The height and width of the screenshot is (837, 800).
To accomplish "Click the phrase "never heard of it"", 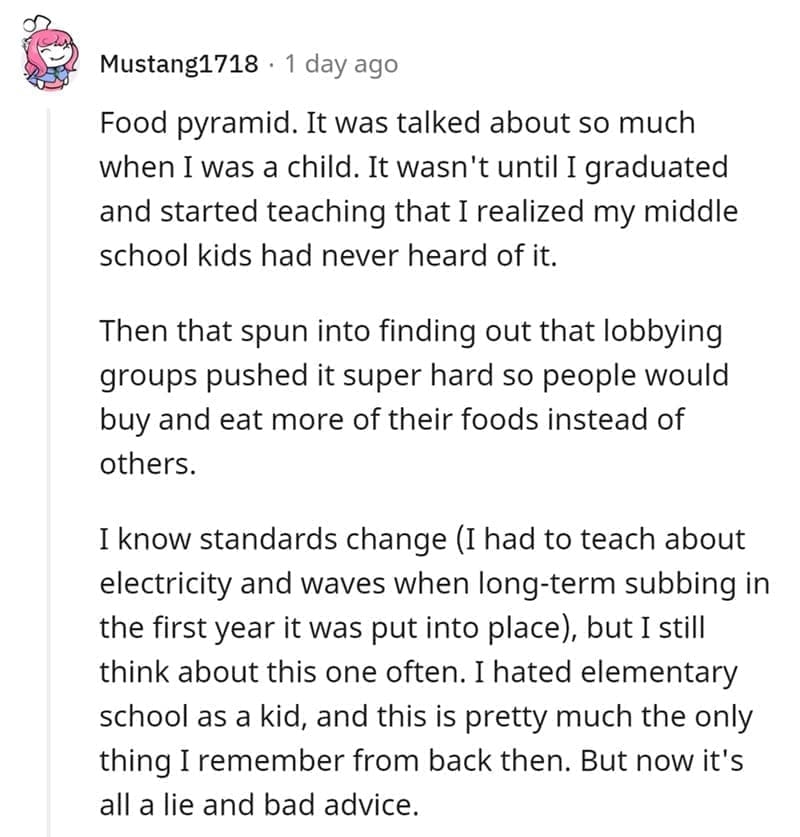I will point(465,255).
